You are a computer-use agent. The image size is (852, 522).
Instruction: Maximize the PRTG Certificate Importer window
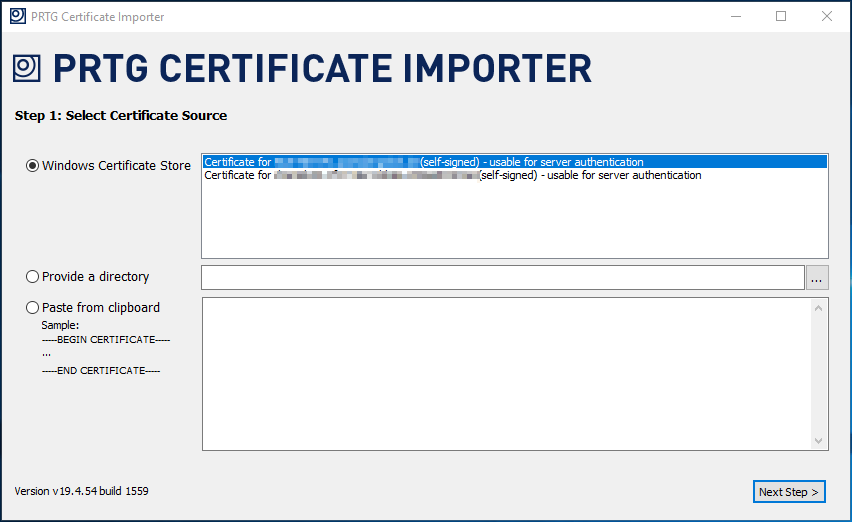[x=781, y=17]
